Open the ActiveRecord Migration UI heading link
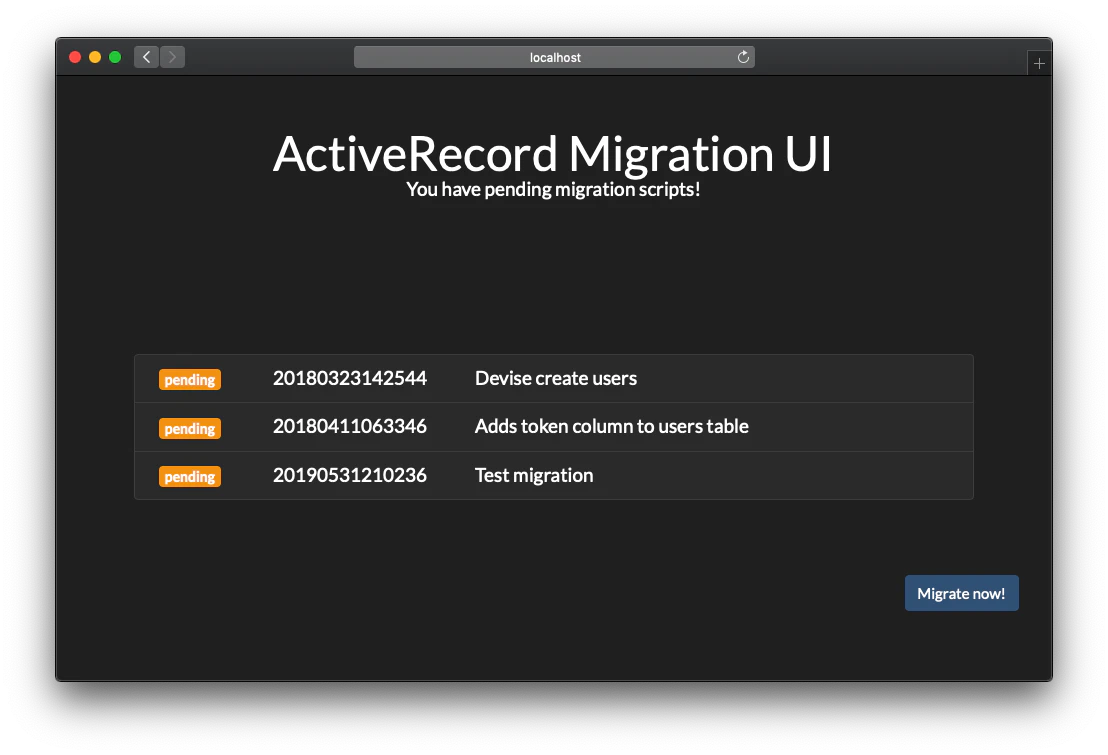The image size is (1108, 755). click(x=553, y=154)
